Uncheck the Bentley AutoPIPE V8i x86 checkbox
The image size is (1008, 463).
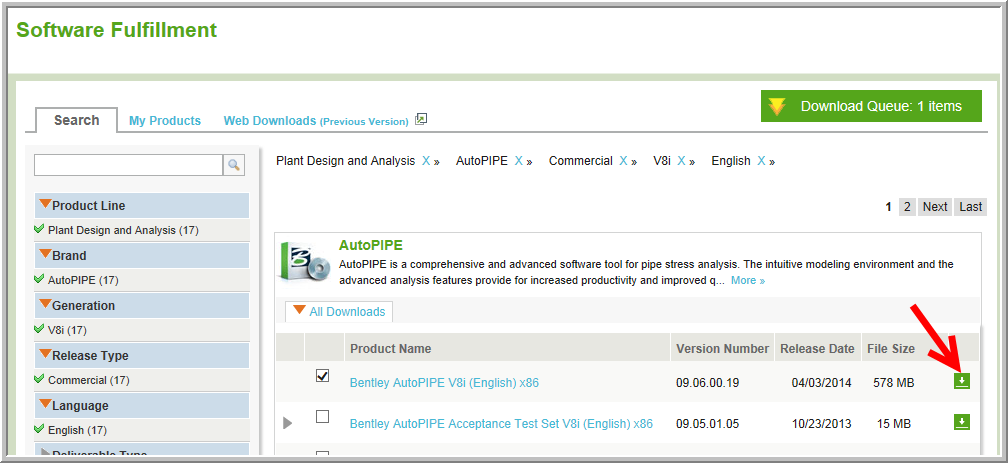click(323, 376)
